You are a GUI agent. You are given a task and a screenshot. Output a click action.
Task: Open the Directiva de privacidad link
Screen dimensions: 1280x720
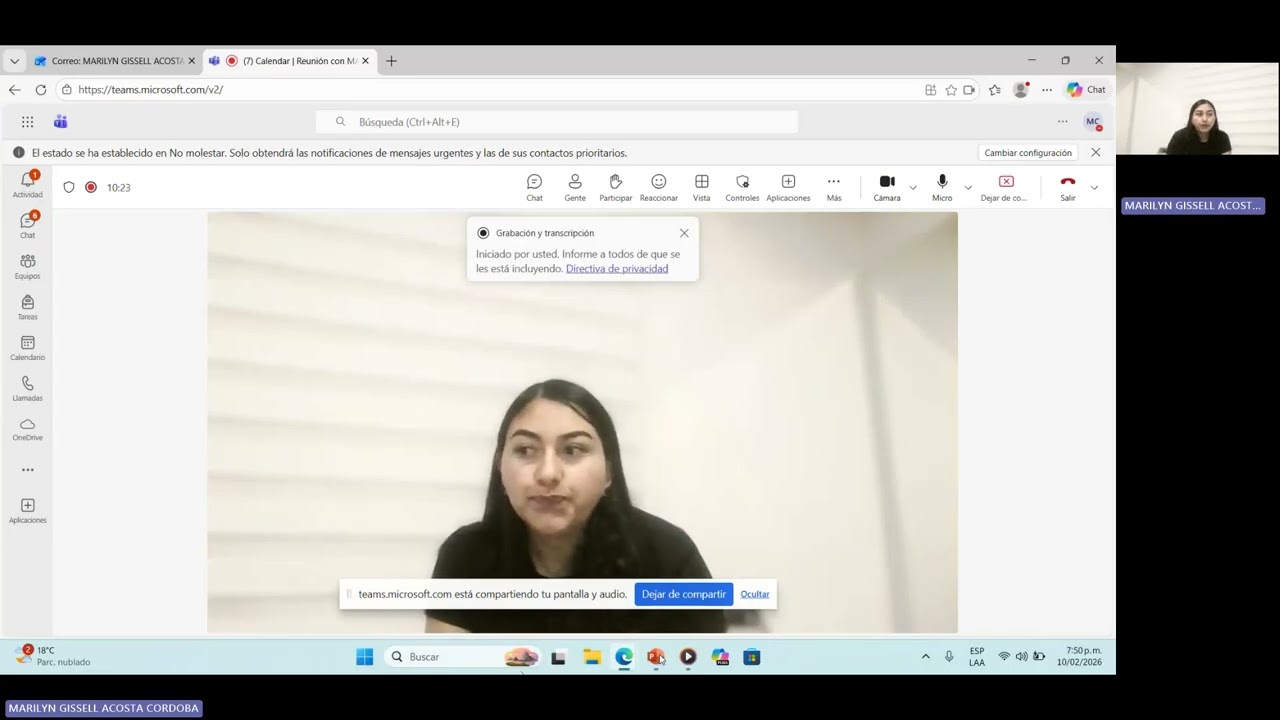tap(617, 269)
